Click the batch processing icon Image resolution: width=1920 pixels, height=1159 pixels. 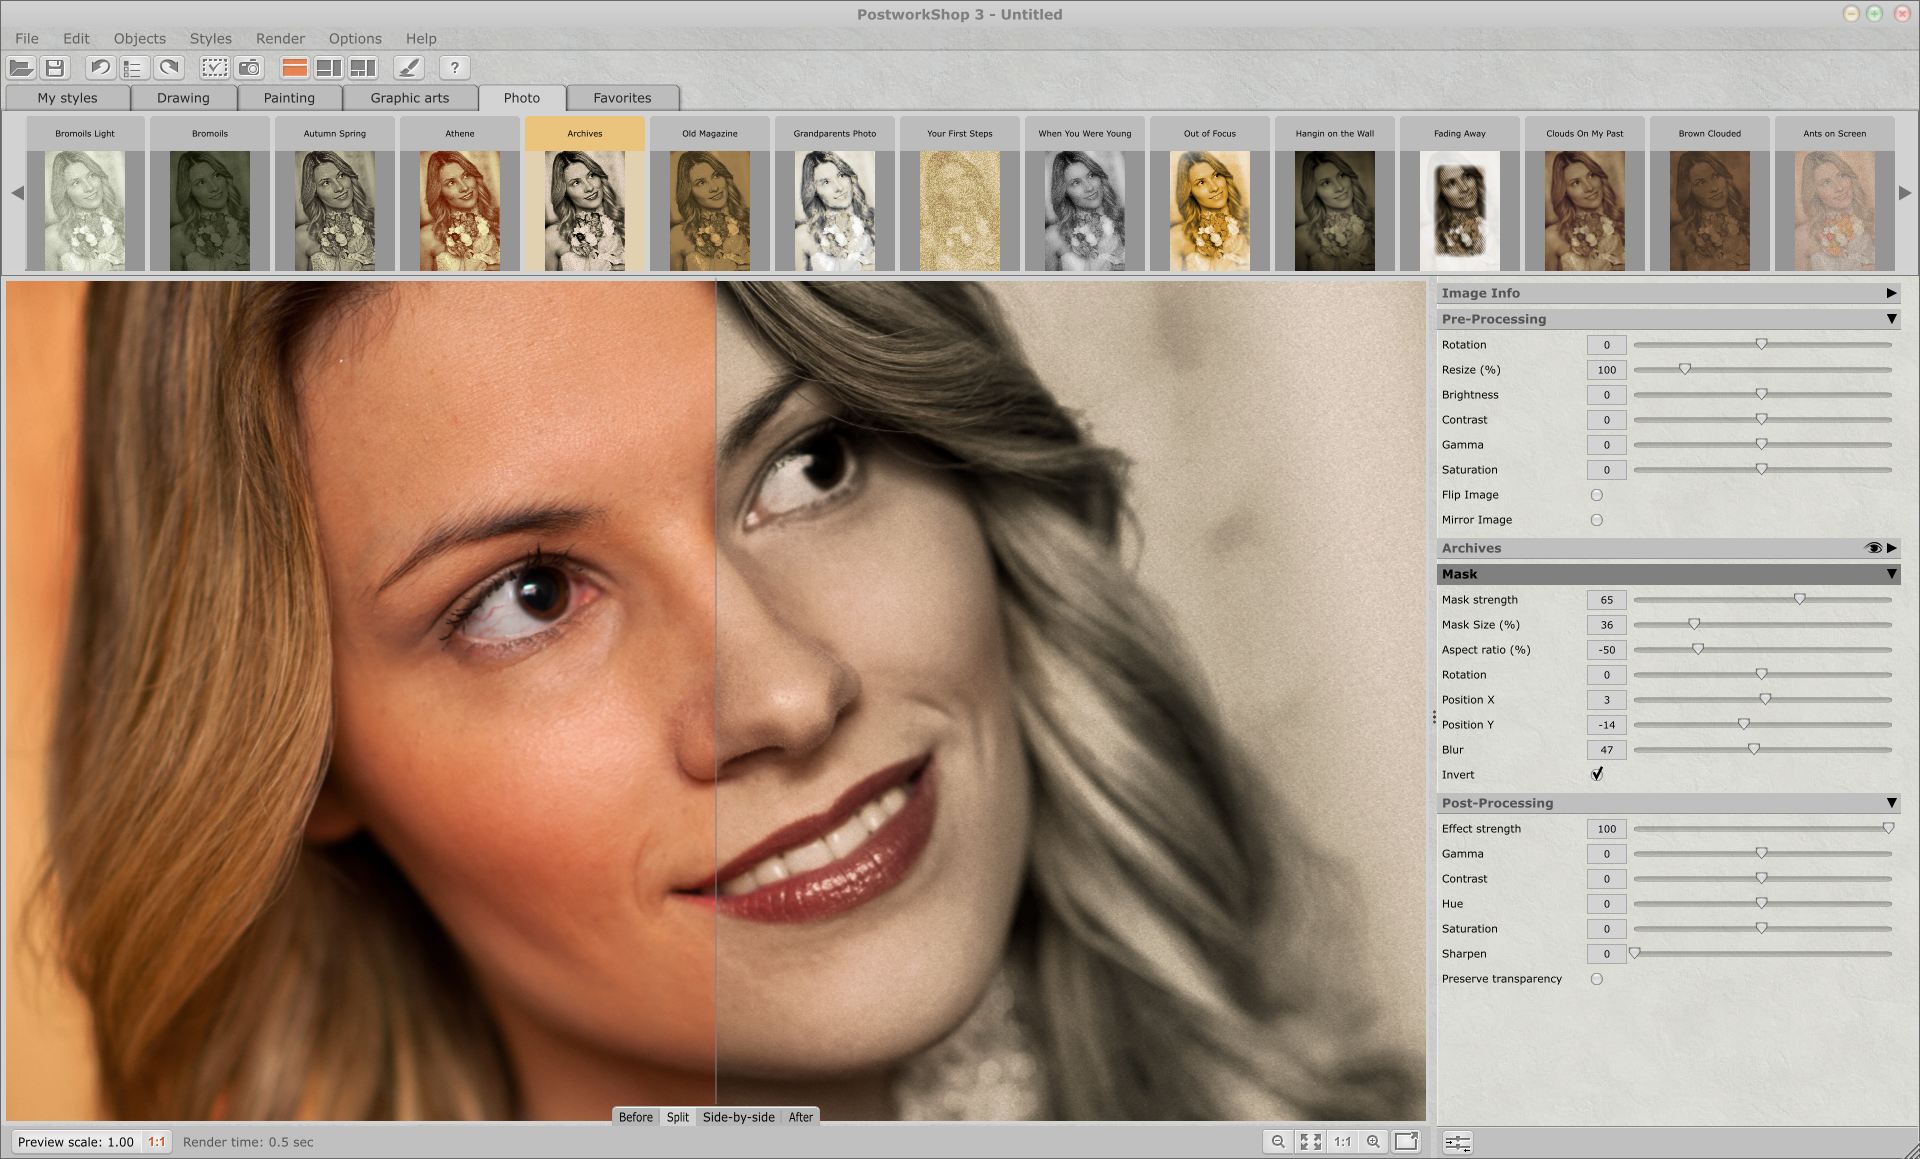pyautogui.click(x=134, y=67)
